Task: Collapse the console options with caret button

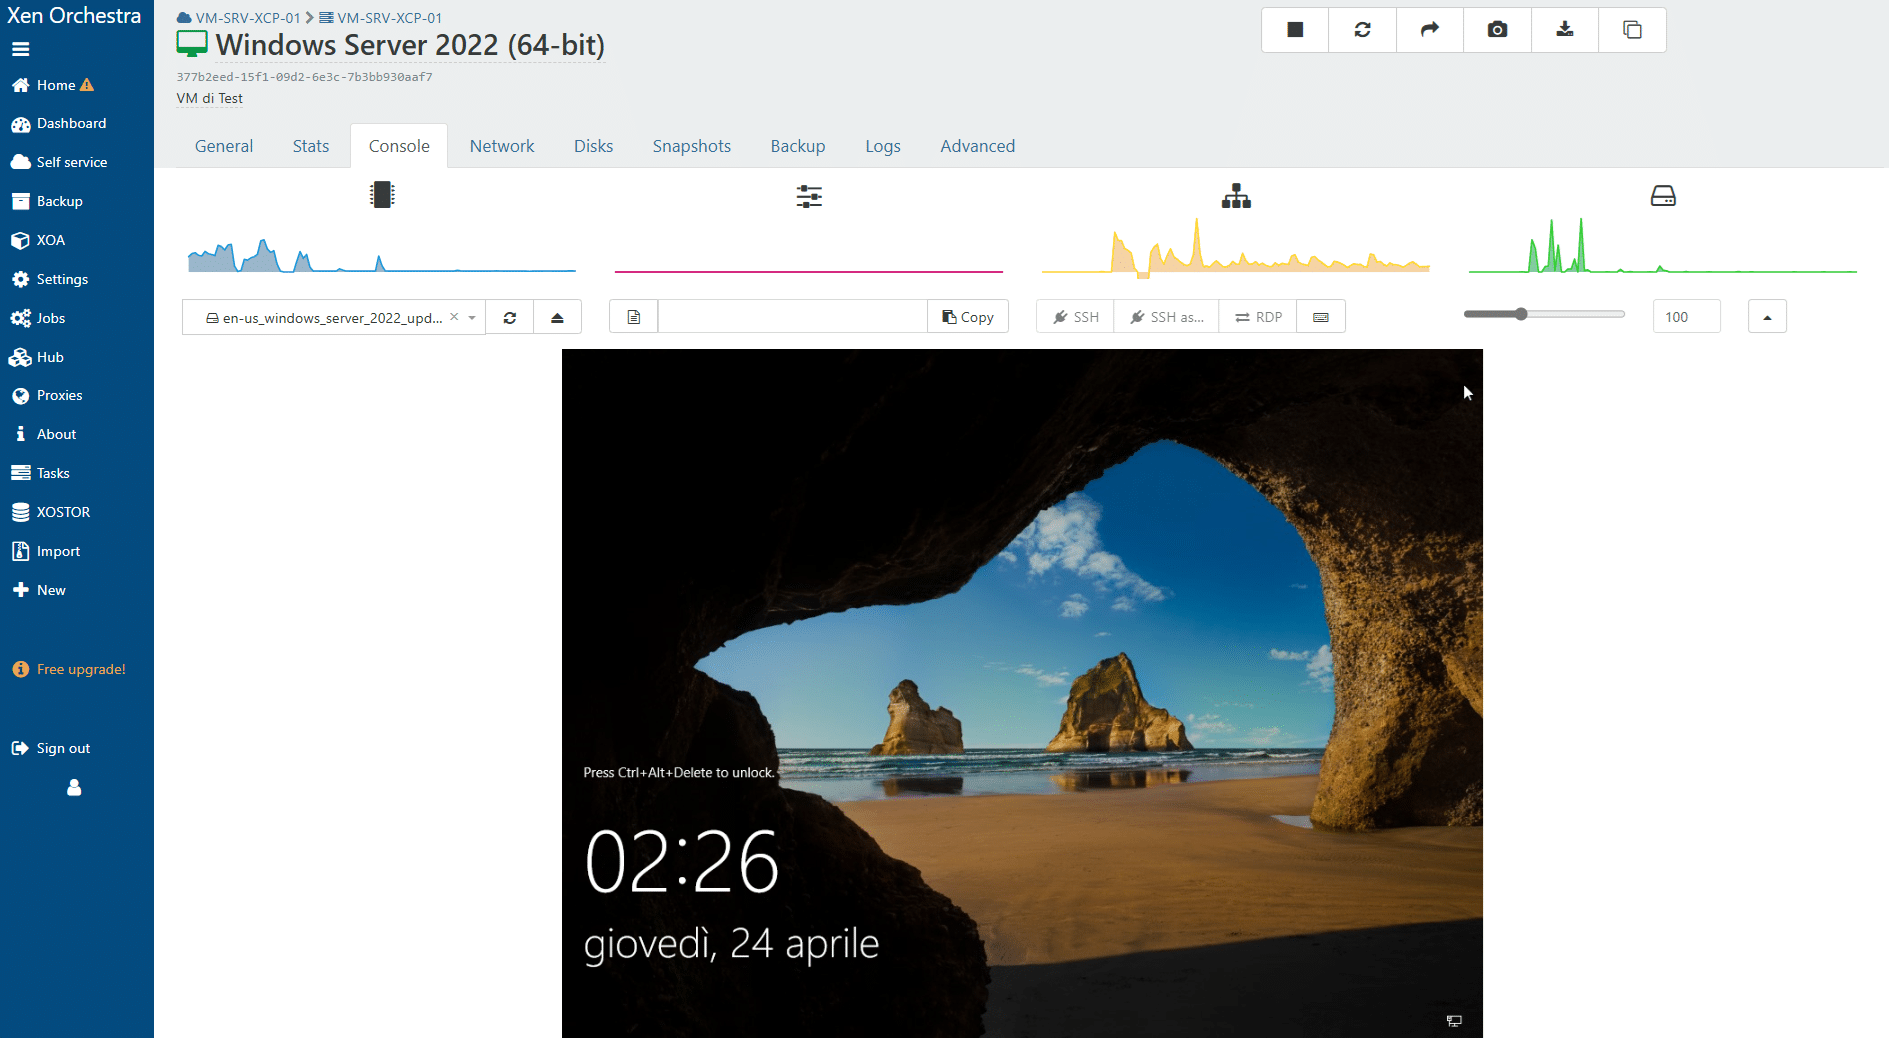Action: click(x=1767, y=317)
